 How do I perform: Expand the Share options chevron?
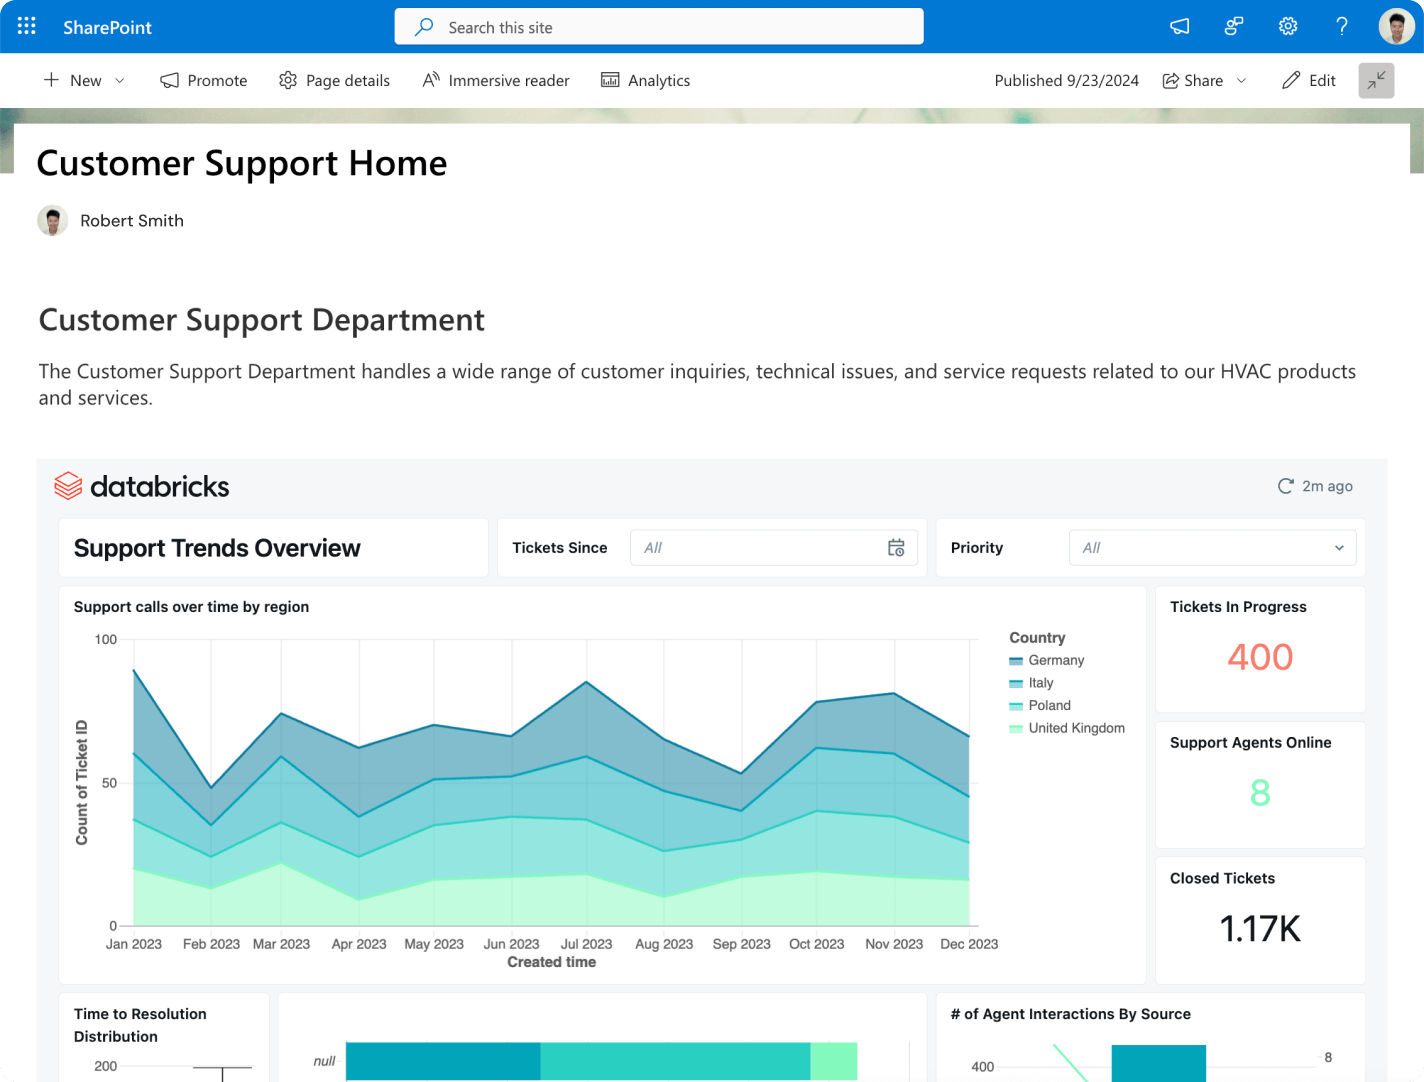click(1242, 81)
